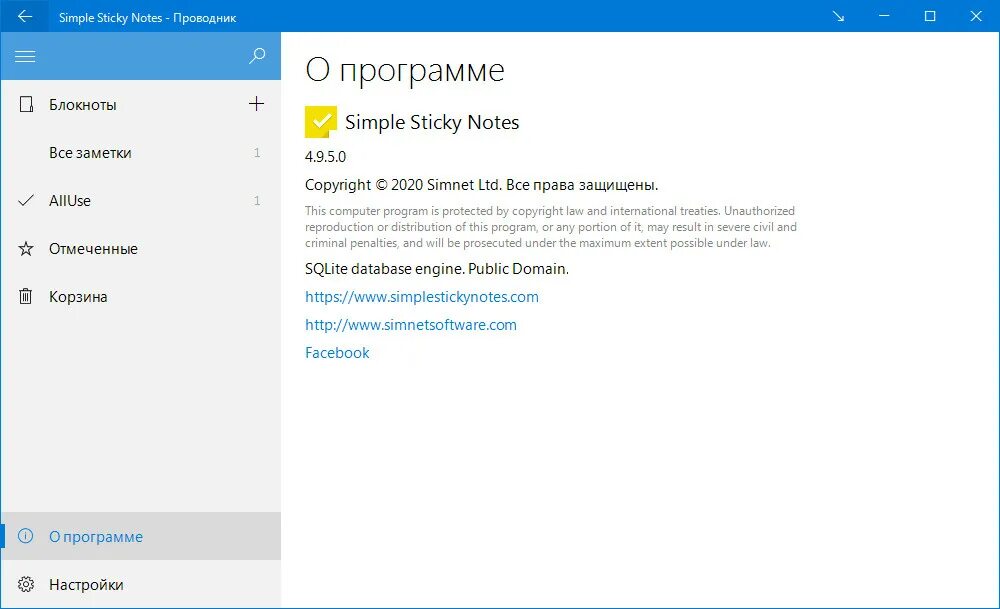Minimize the Simple Sticky Notes window
Viewport: 1000px width, 609px height.
point(884,17)
